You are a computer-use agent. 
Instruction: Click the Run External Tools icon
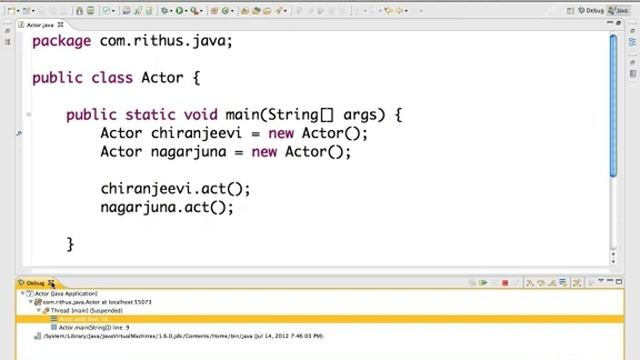(x=194, y=11)
